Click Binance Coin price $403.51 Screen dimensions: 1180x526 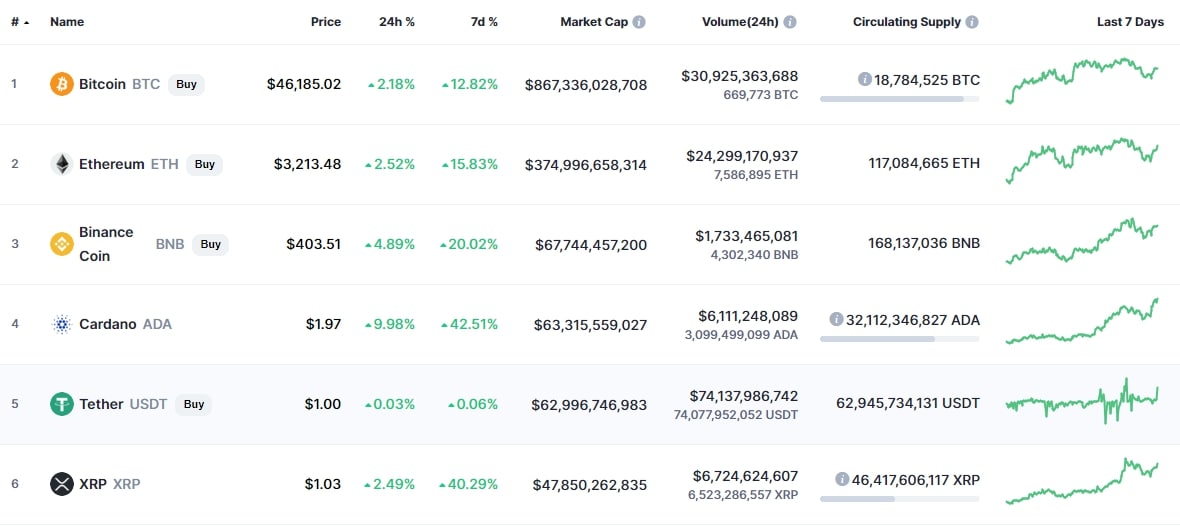[x=314, y=244]
